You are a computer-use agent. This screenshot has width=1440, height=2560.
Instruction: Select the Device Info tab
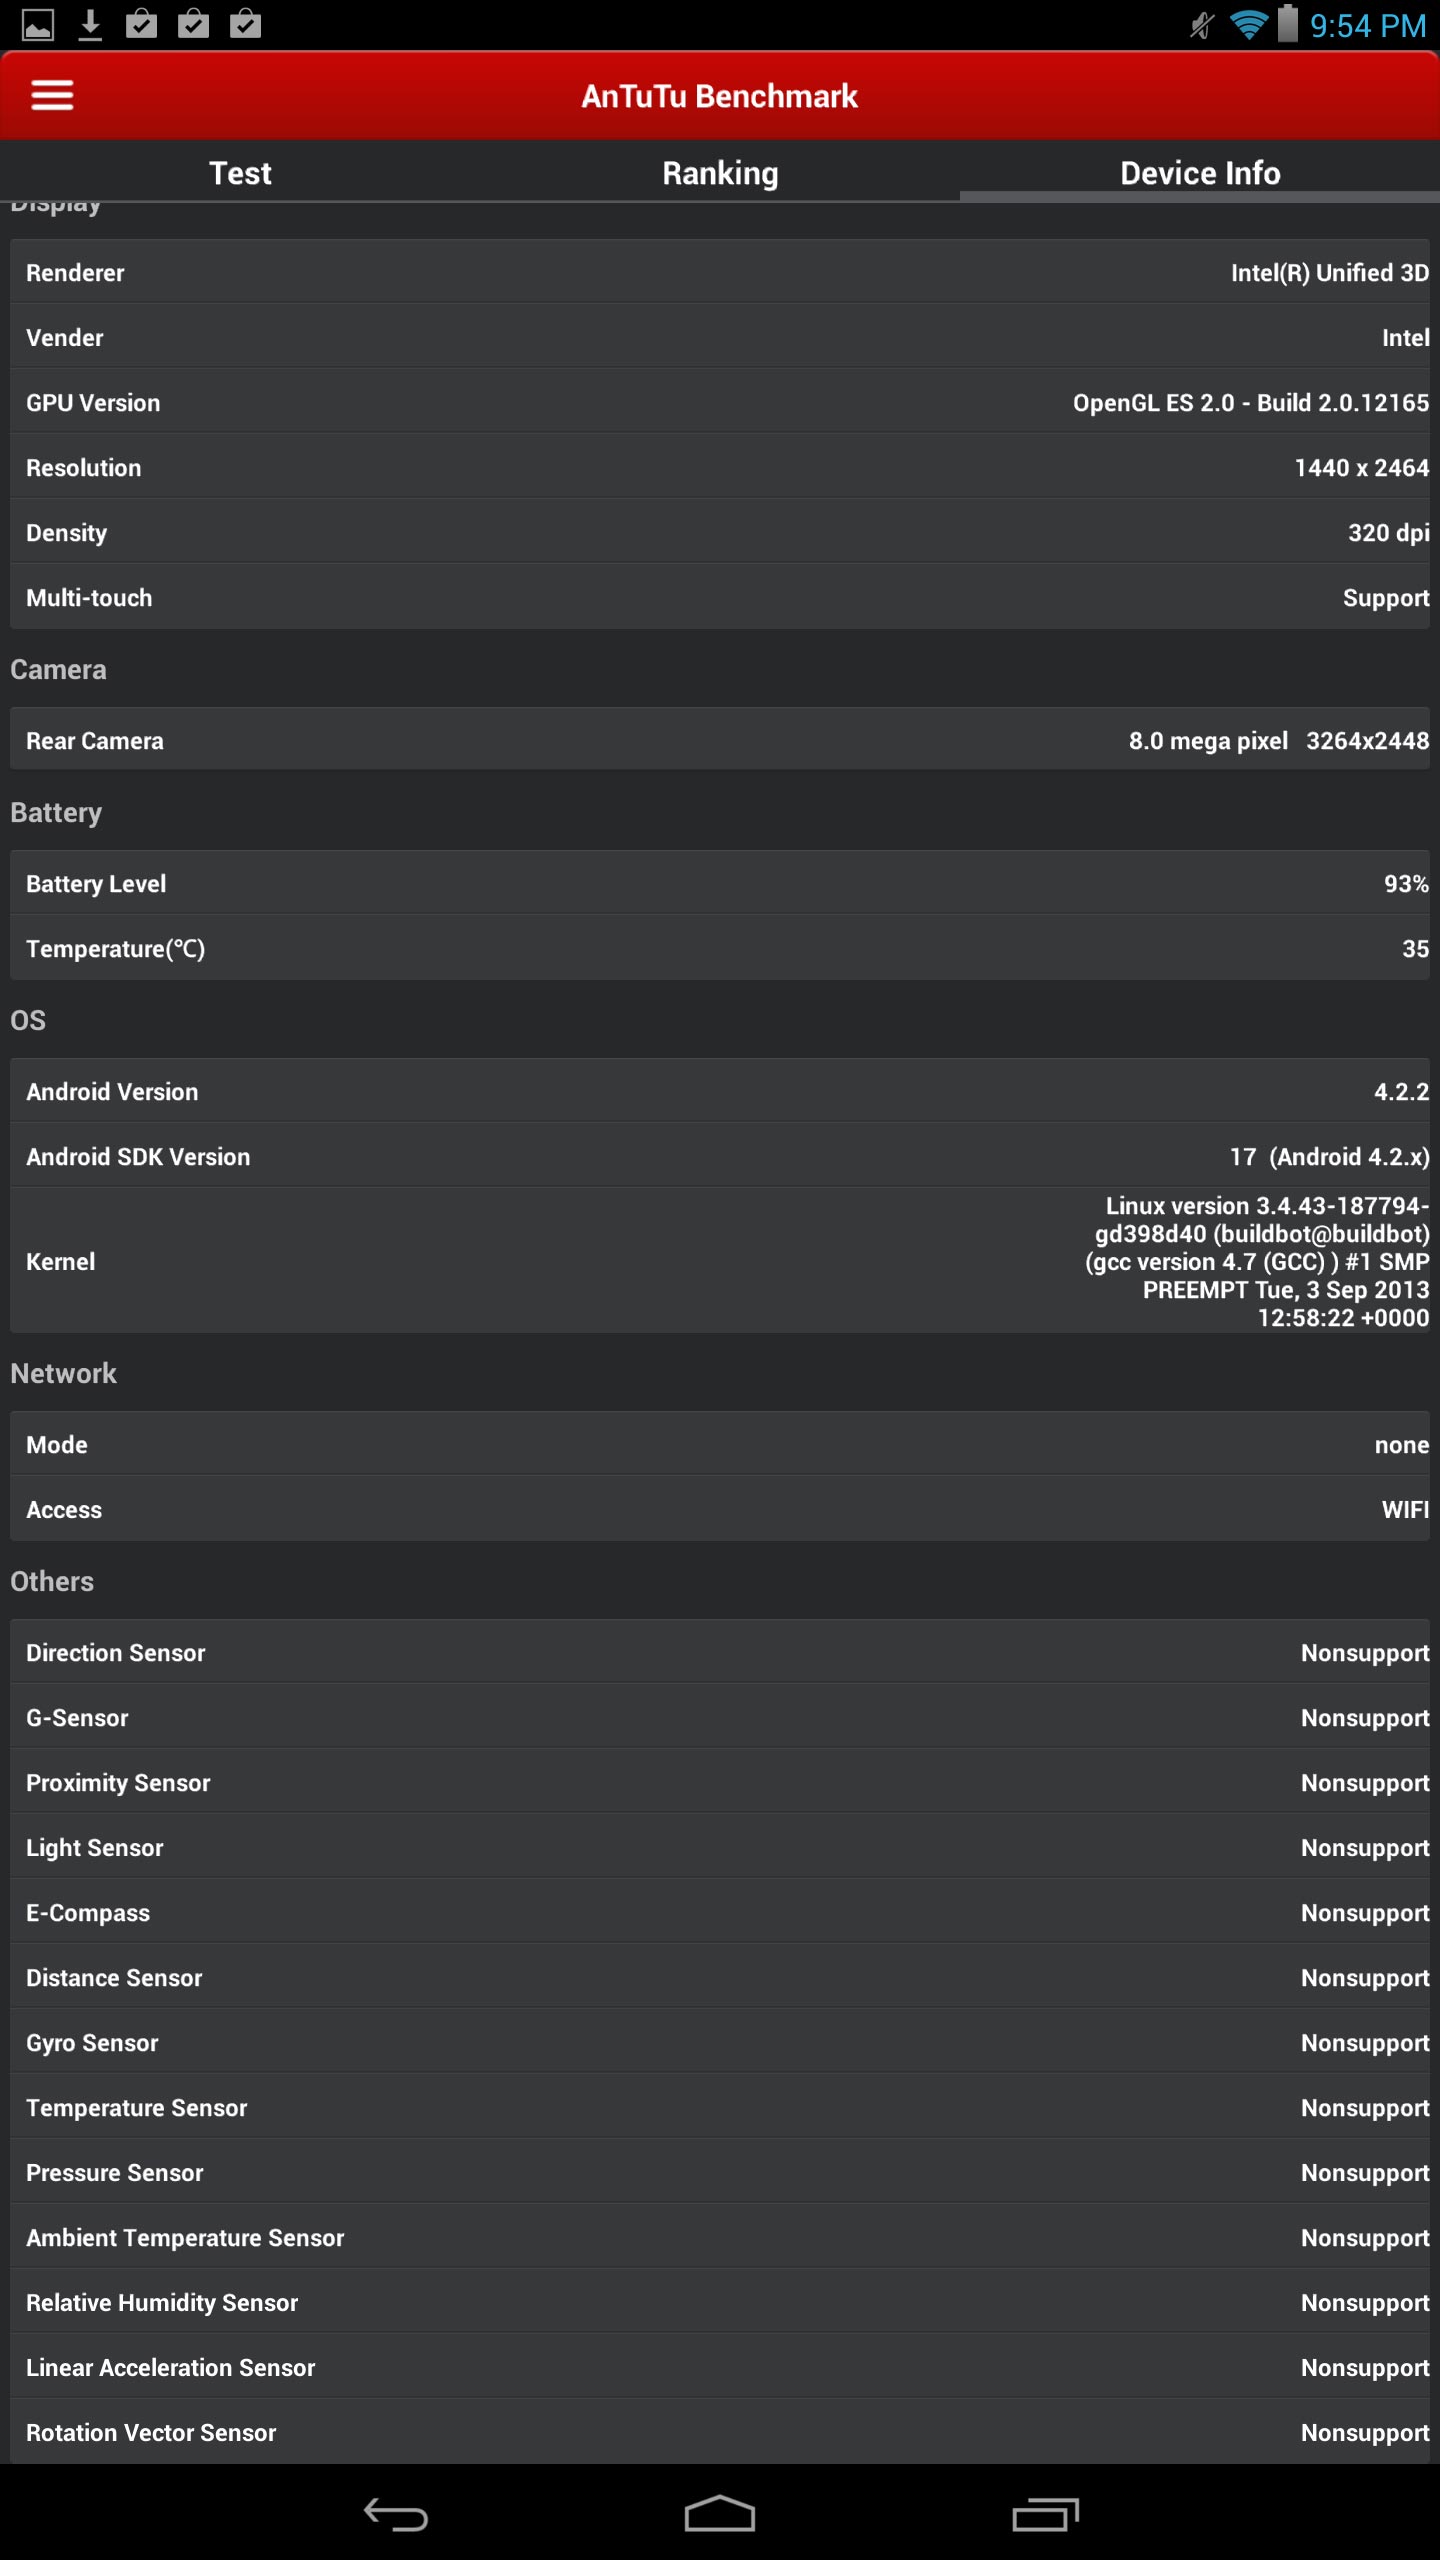[x=1200, y=173]
